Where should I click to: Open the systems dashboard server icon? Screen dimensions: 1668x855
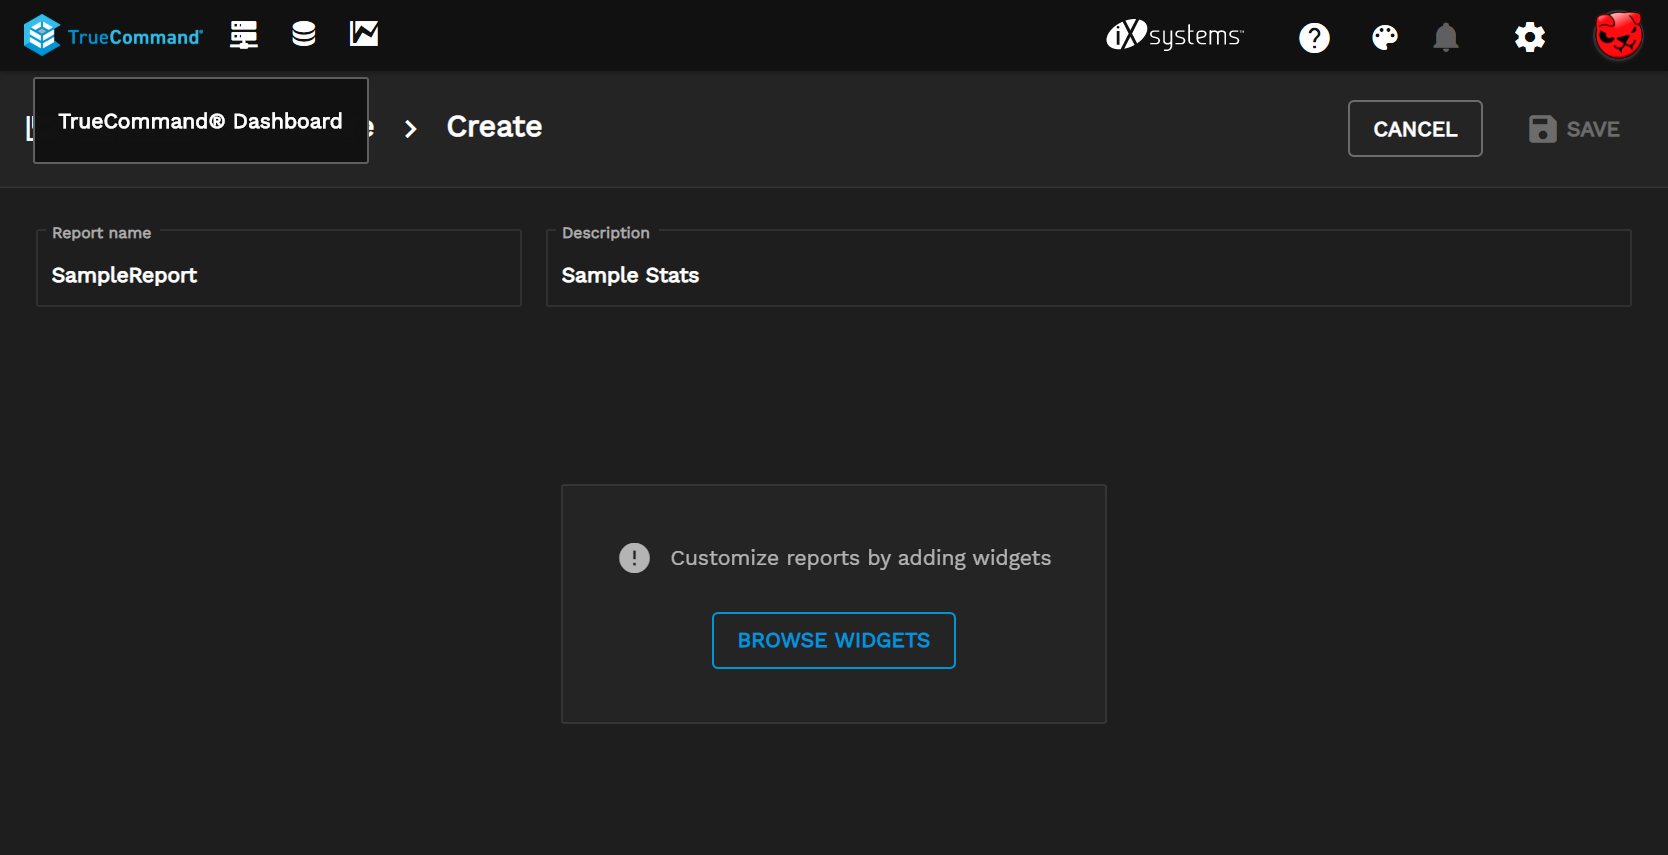(x=244, y=35)
